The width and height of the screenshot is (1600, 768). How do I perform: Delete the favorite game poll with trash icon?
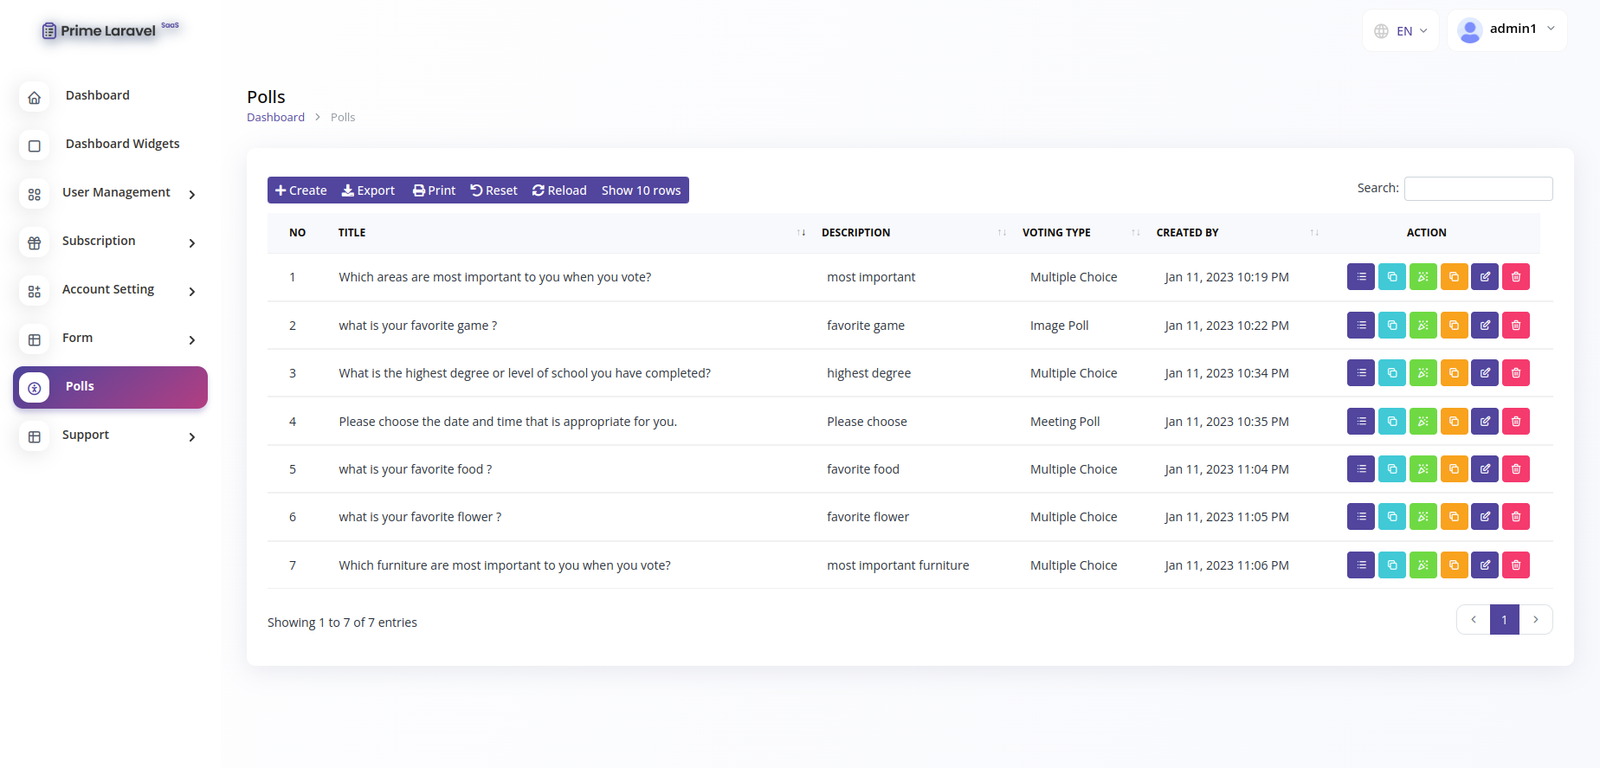pos(1515,325)
